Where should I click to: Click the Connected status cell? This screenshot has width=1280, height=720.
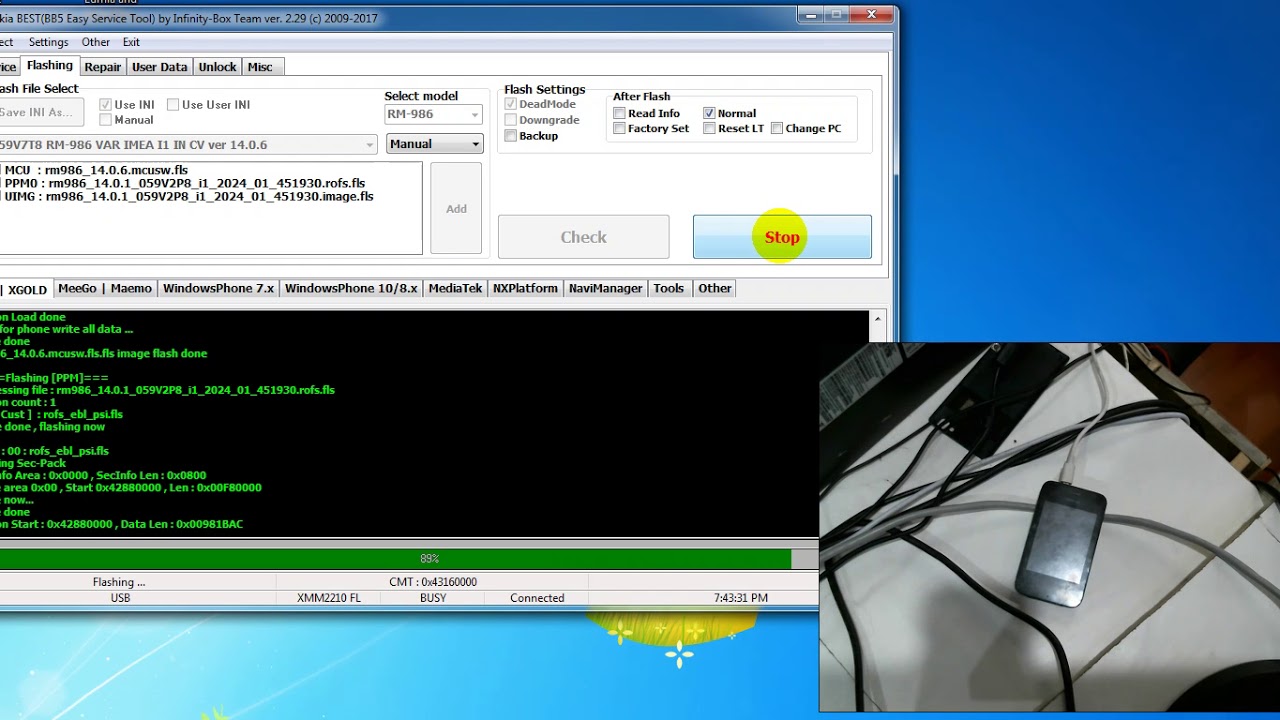(x=537, y=598)
